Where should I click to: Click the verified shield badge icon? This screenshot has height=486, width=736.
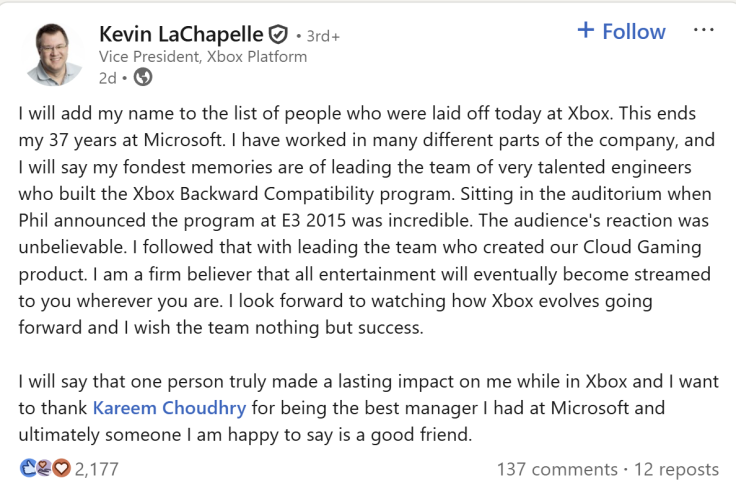click(278, 34)
